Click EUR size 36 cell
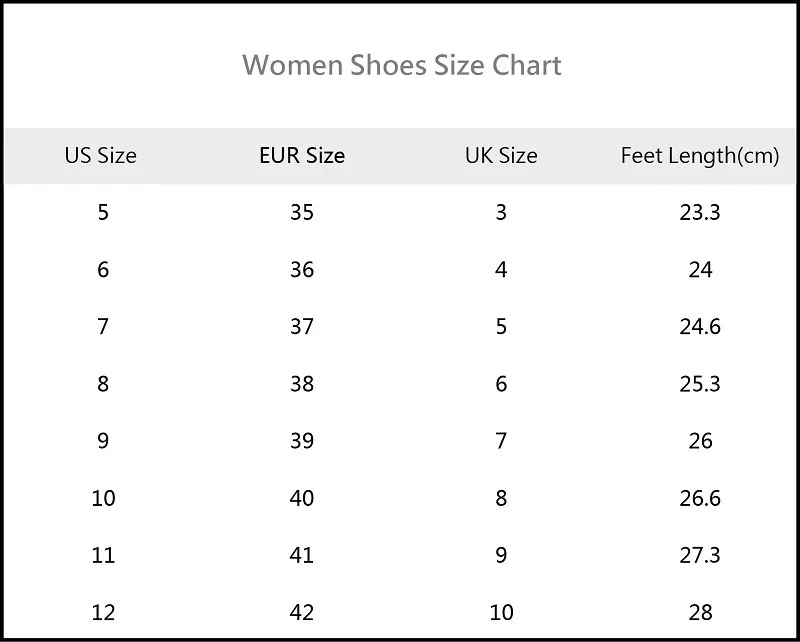 point(302,270)
